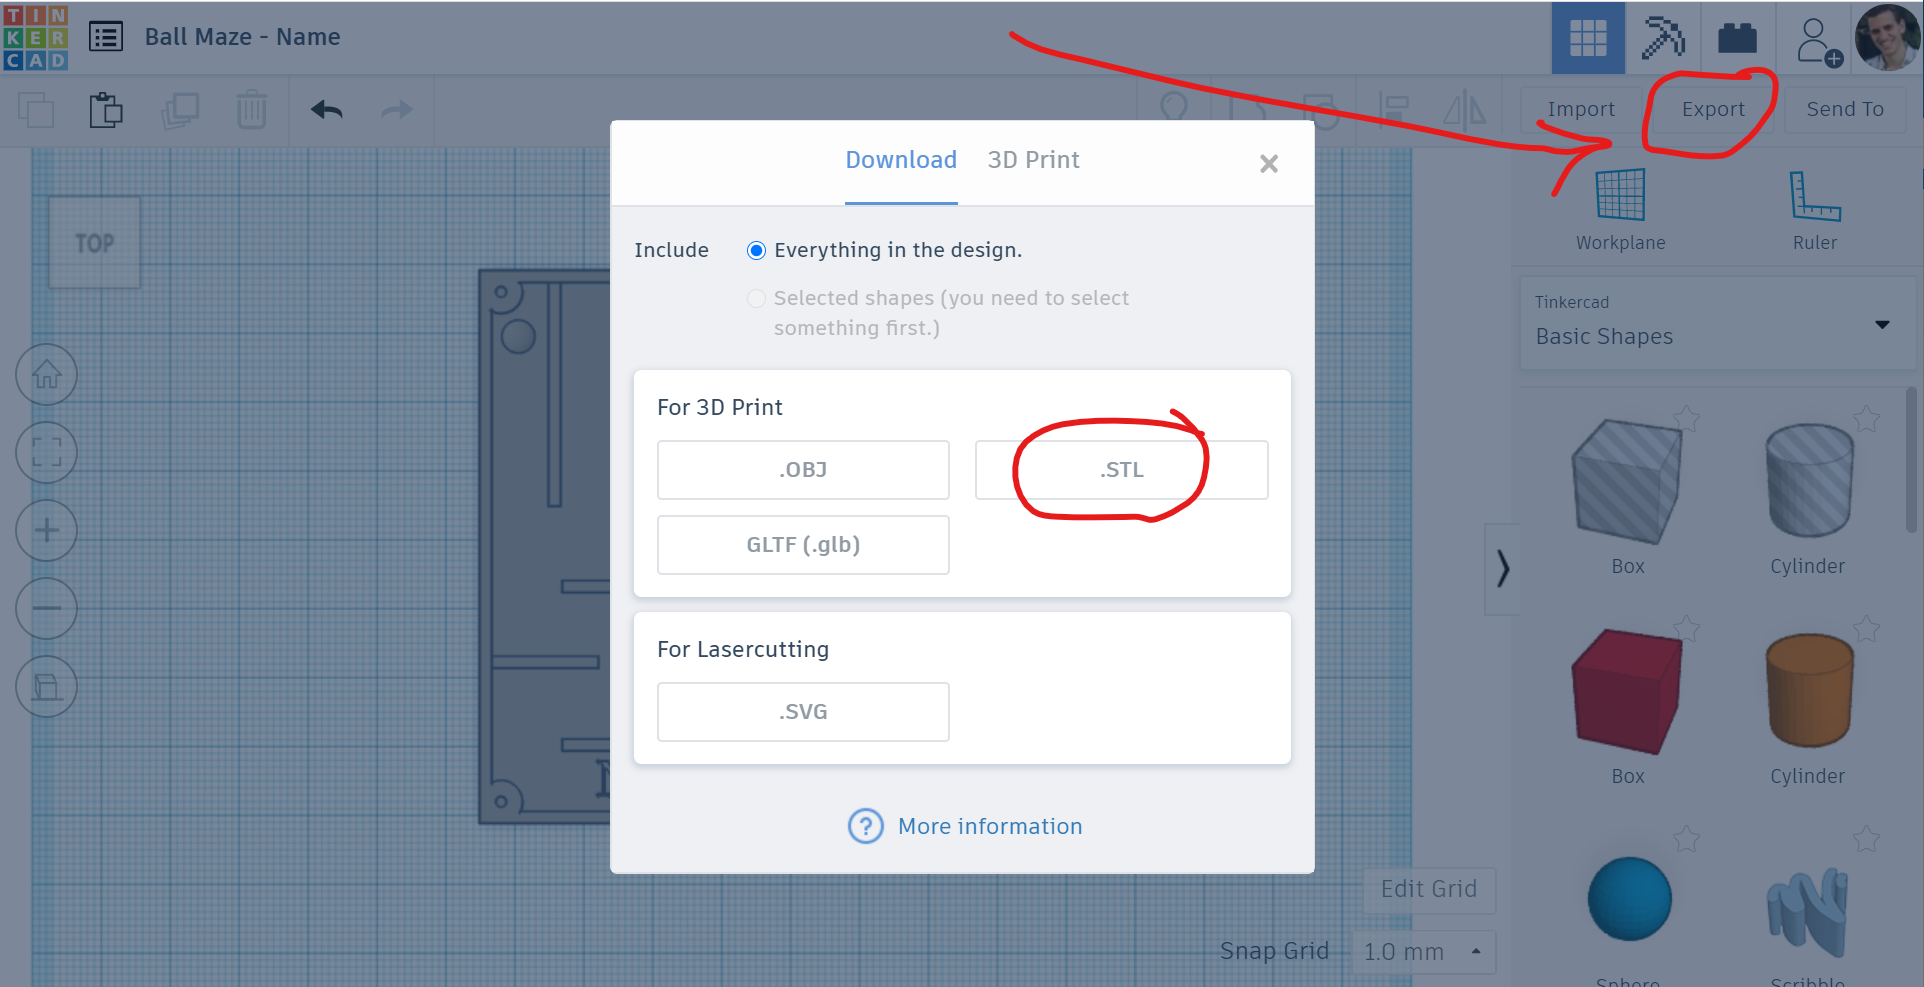This screenshot has height=987, width=1924.
Task: Click the Align tool icon
Action: 1393,110
